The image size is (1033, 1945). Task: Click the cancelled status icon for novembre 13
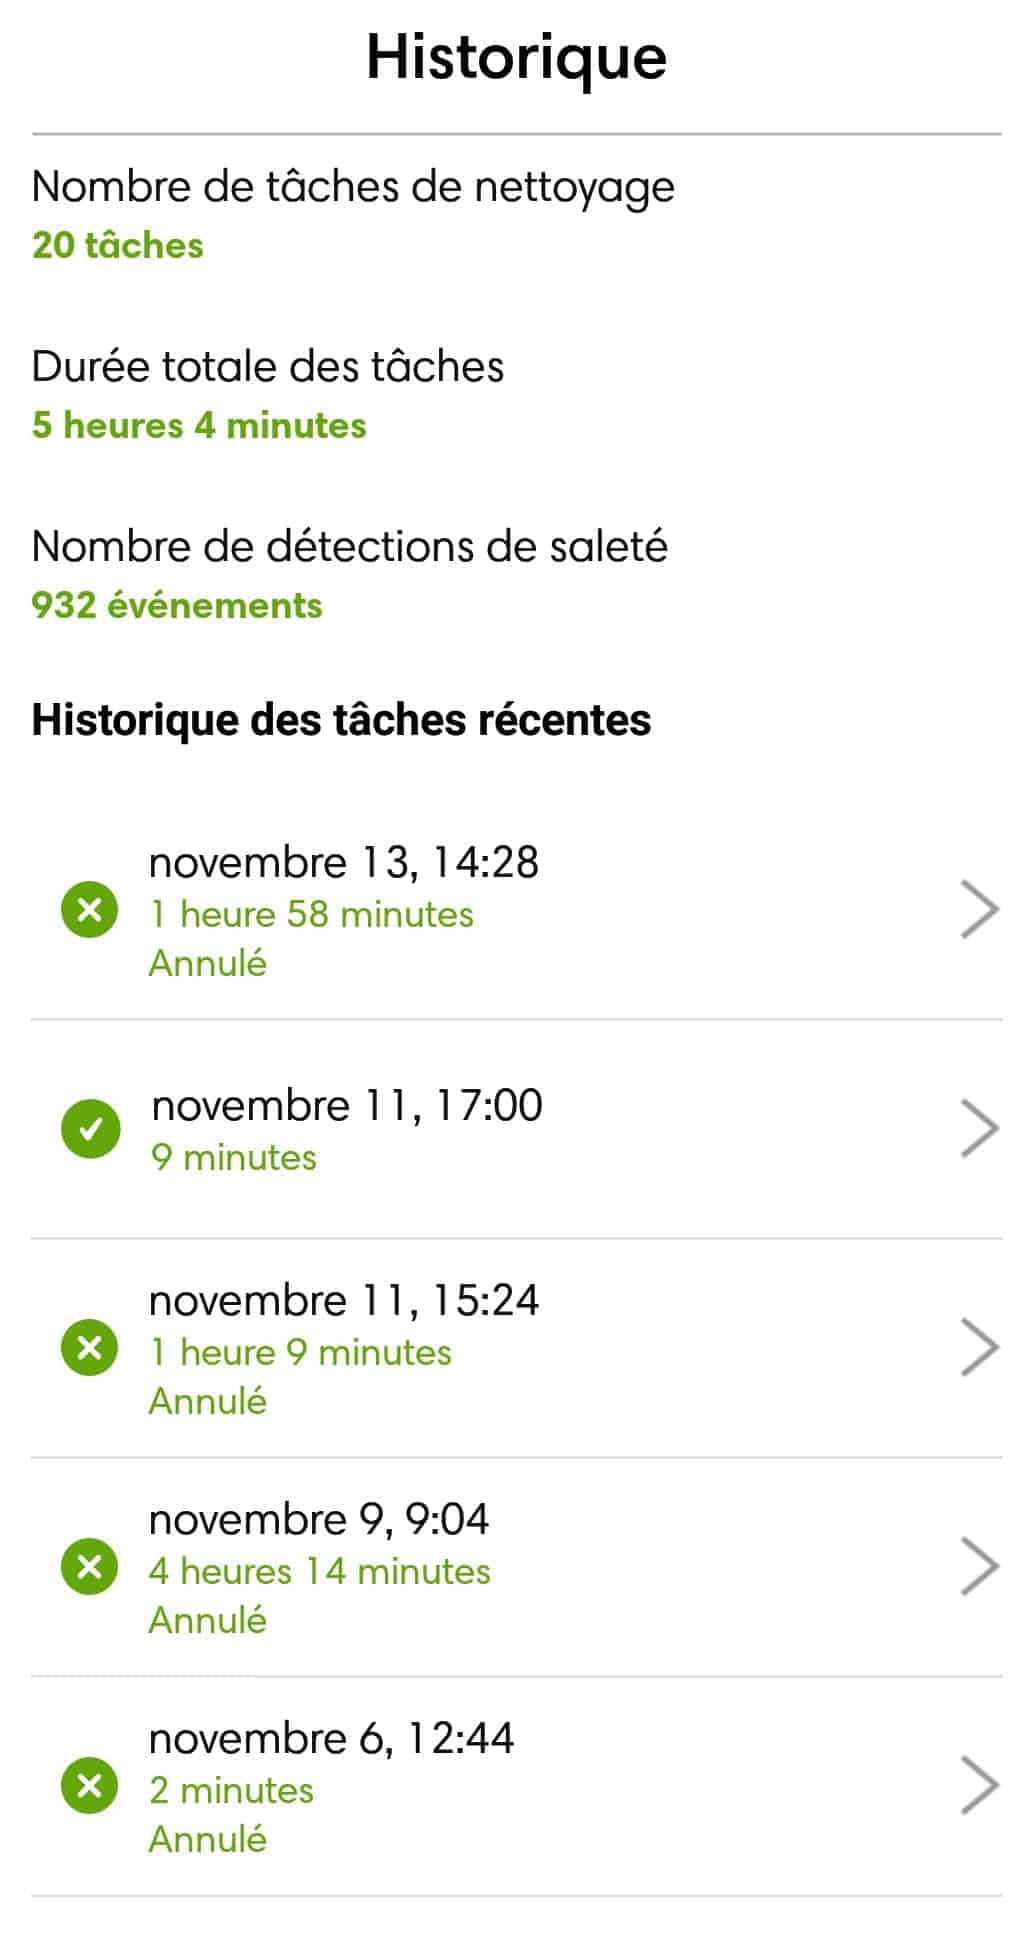tap(90, 910)
